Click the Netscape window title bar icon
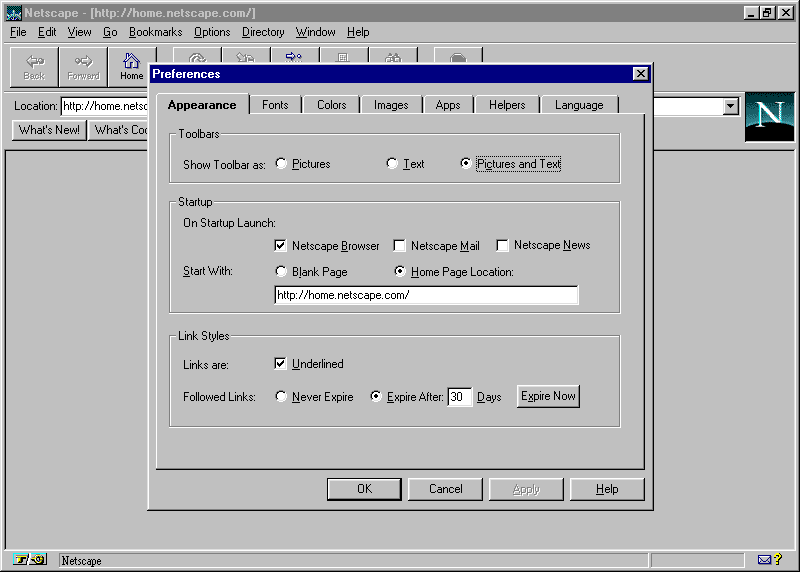The height and width of the screenshot is (572, 800). point(14,13)
